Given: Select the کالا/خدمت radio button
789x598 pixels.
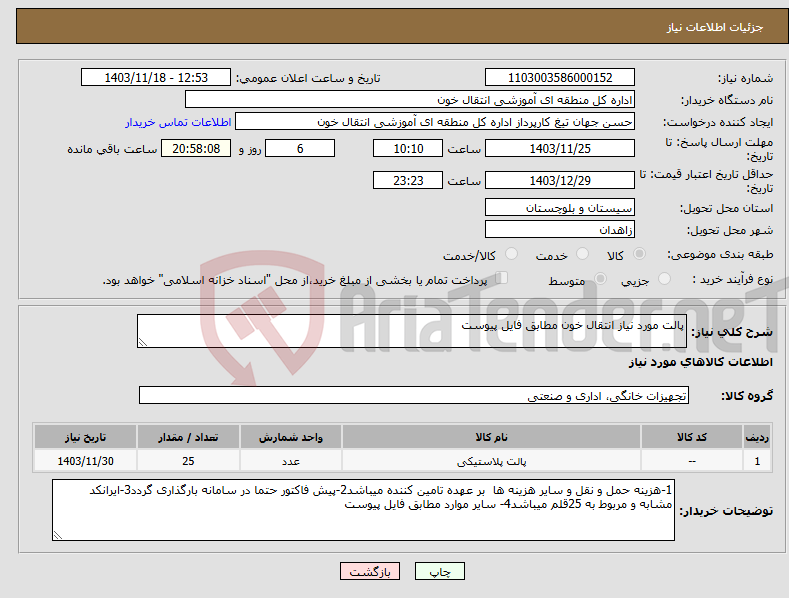Looking at the screenshot, I should (511, 254).
